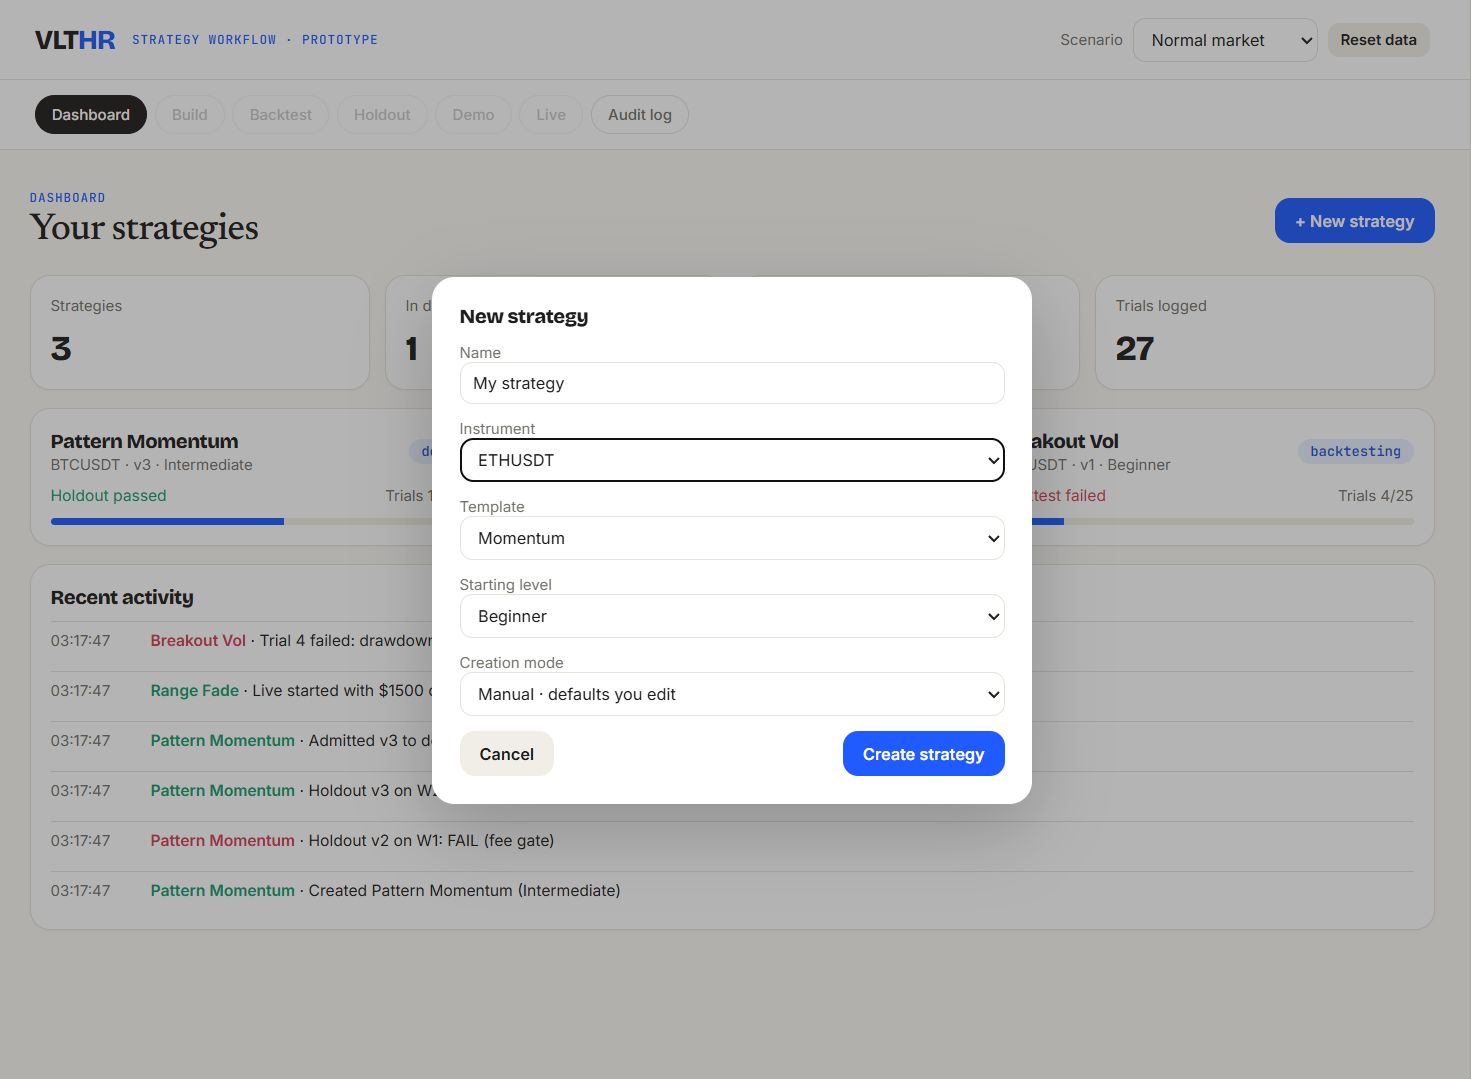Click the backtesting status badge
Image resolution: width=1471 pixels, height=1079 pixels.
(x=1356, y=452)
